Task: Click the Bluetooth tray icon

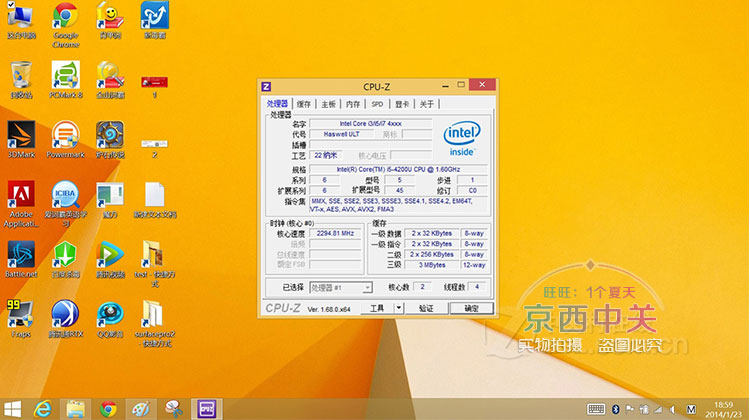Action: pyautogui.click(x=616, y=409)
